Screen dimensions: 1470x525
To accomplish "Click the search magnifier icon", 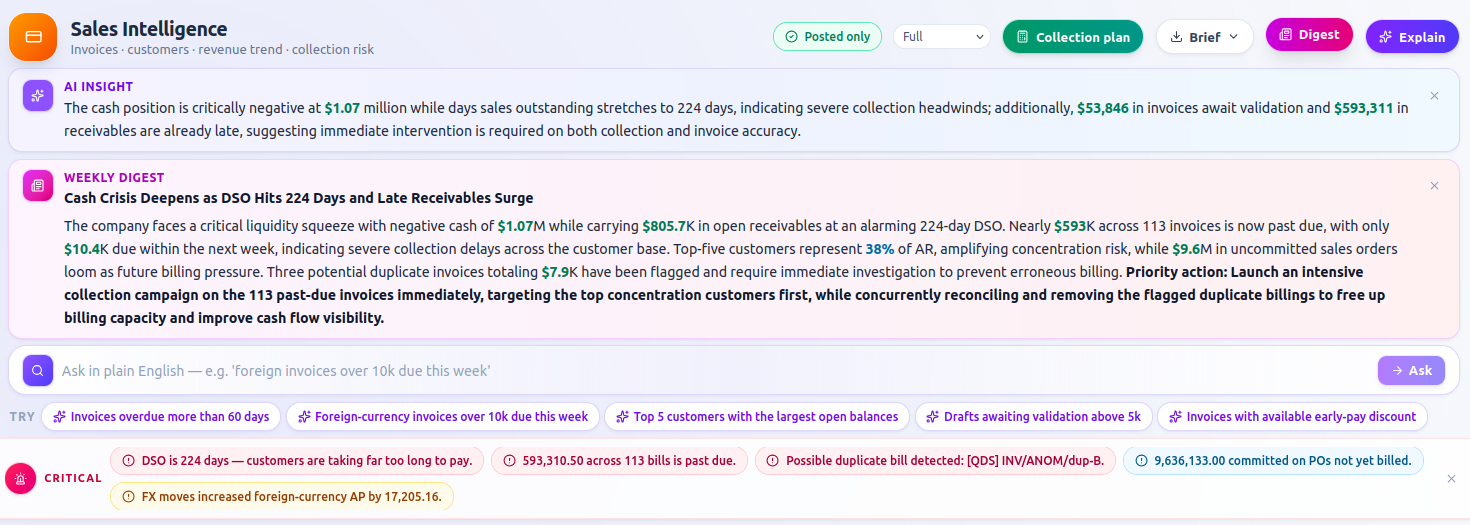I will pyautogui.click(x=37, y=370).
